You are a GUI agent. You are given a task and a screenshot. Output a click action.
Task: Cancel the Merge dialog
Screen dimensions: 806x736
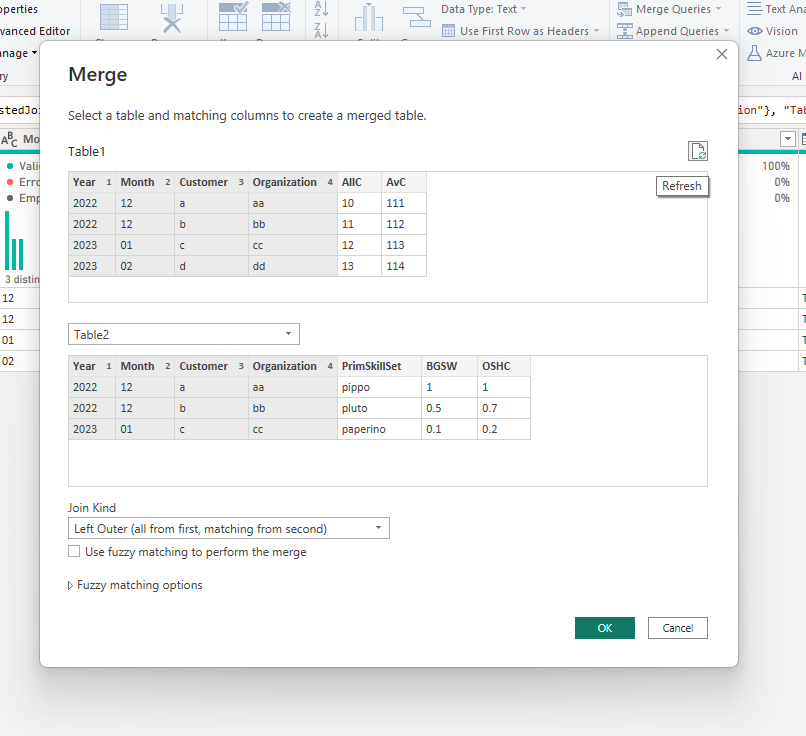[x=677, y=628]
